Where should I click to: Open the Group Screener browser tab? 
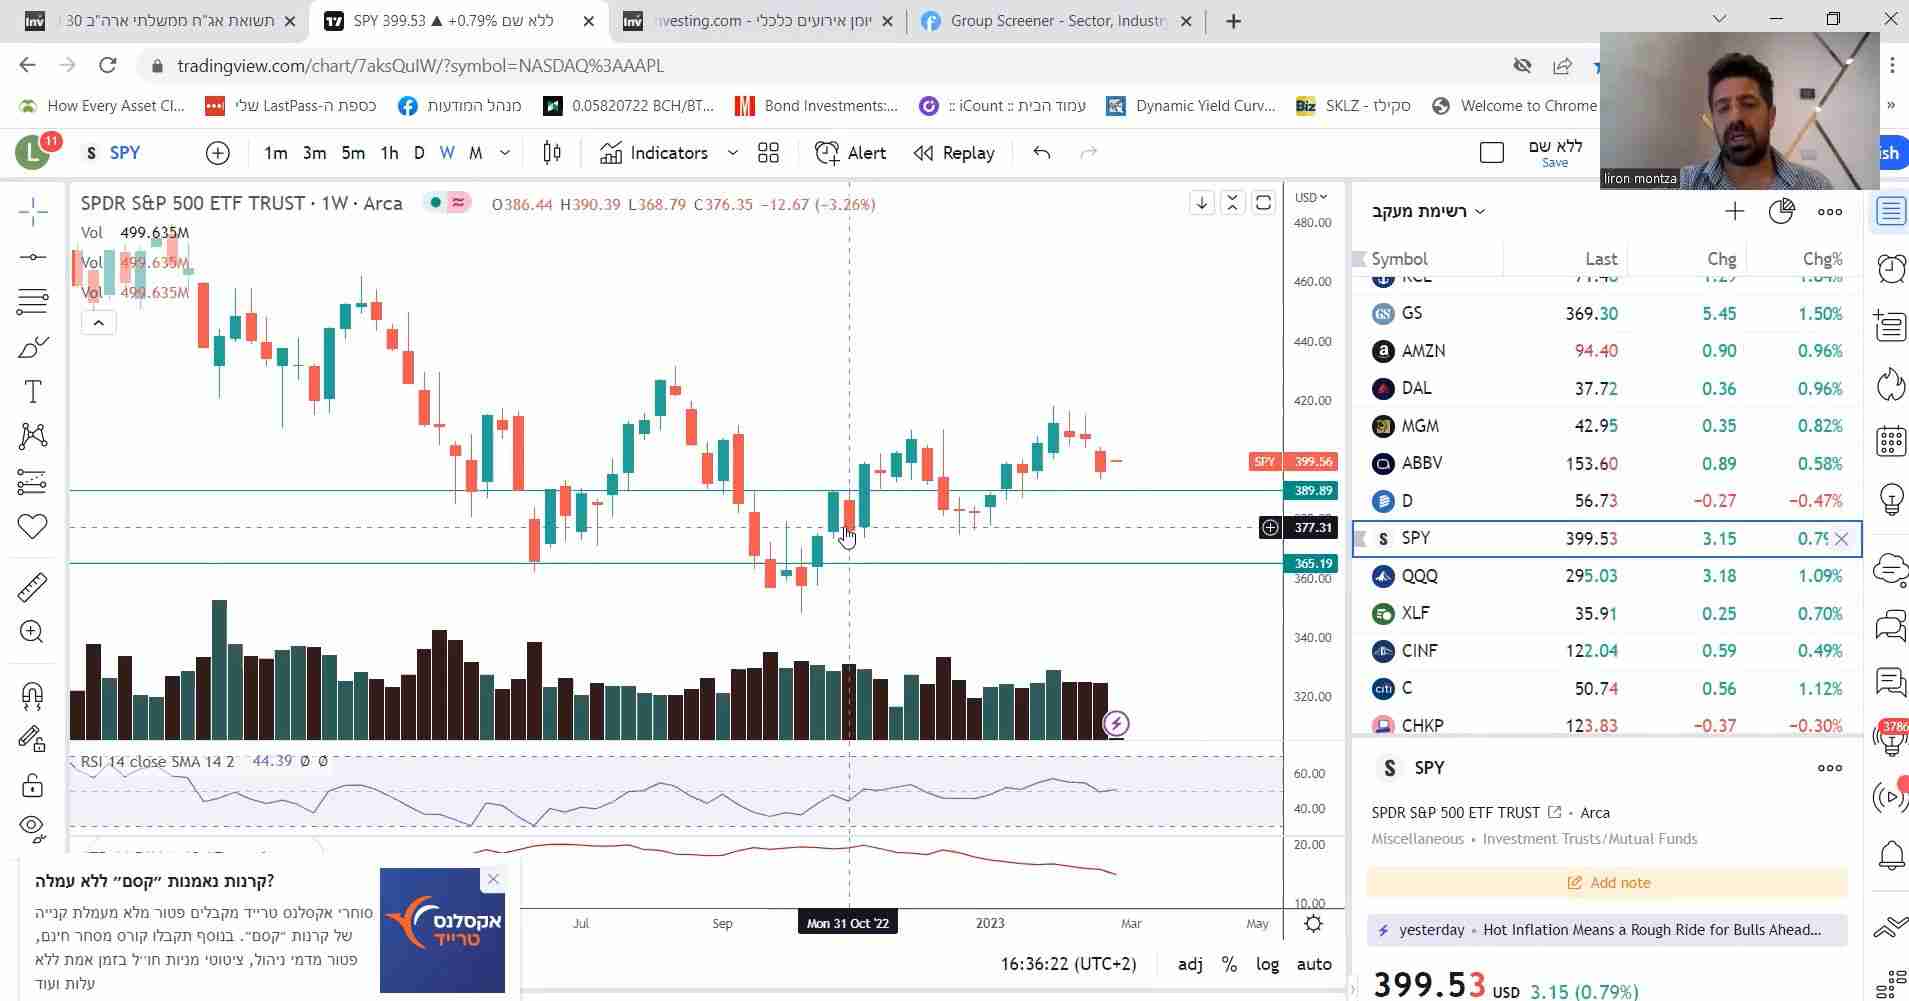[x=1057, y=21]
